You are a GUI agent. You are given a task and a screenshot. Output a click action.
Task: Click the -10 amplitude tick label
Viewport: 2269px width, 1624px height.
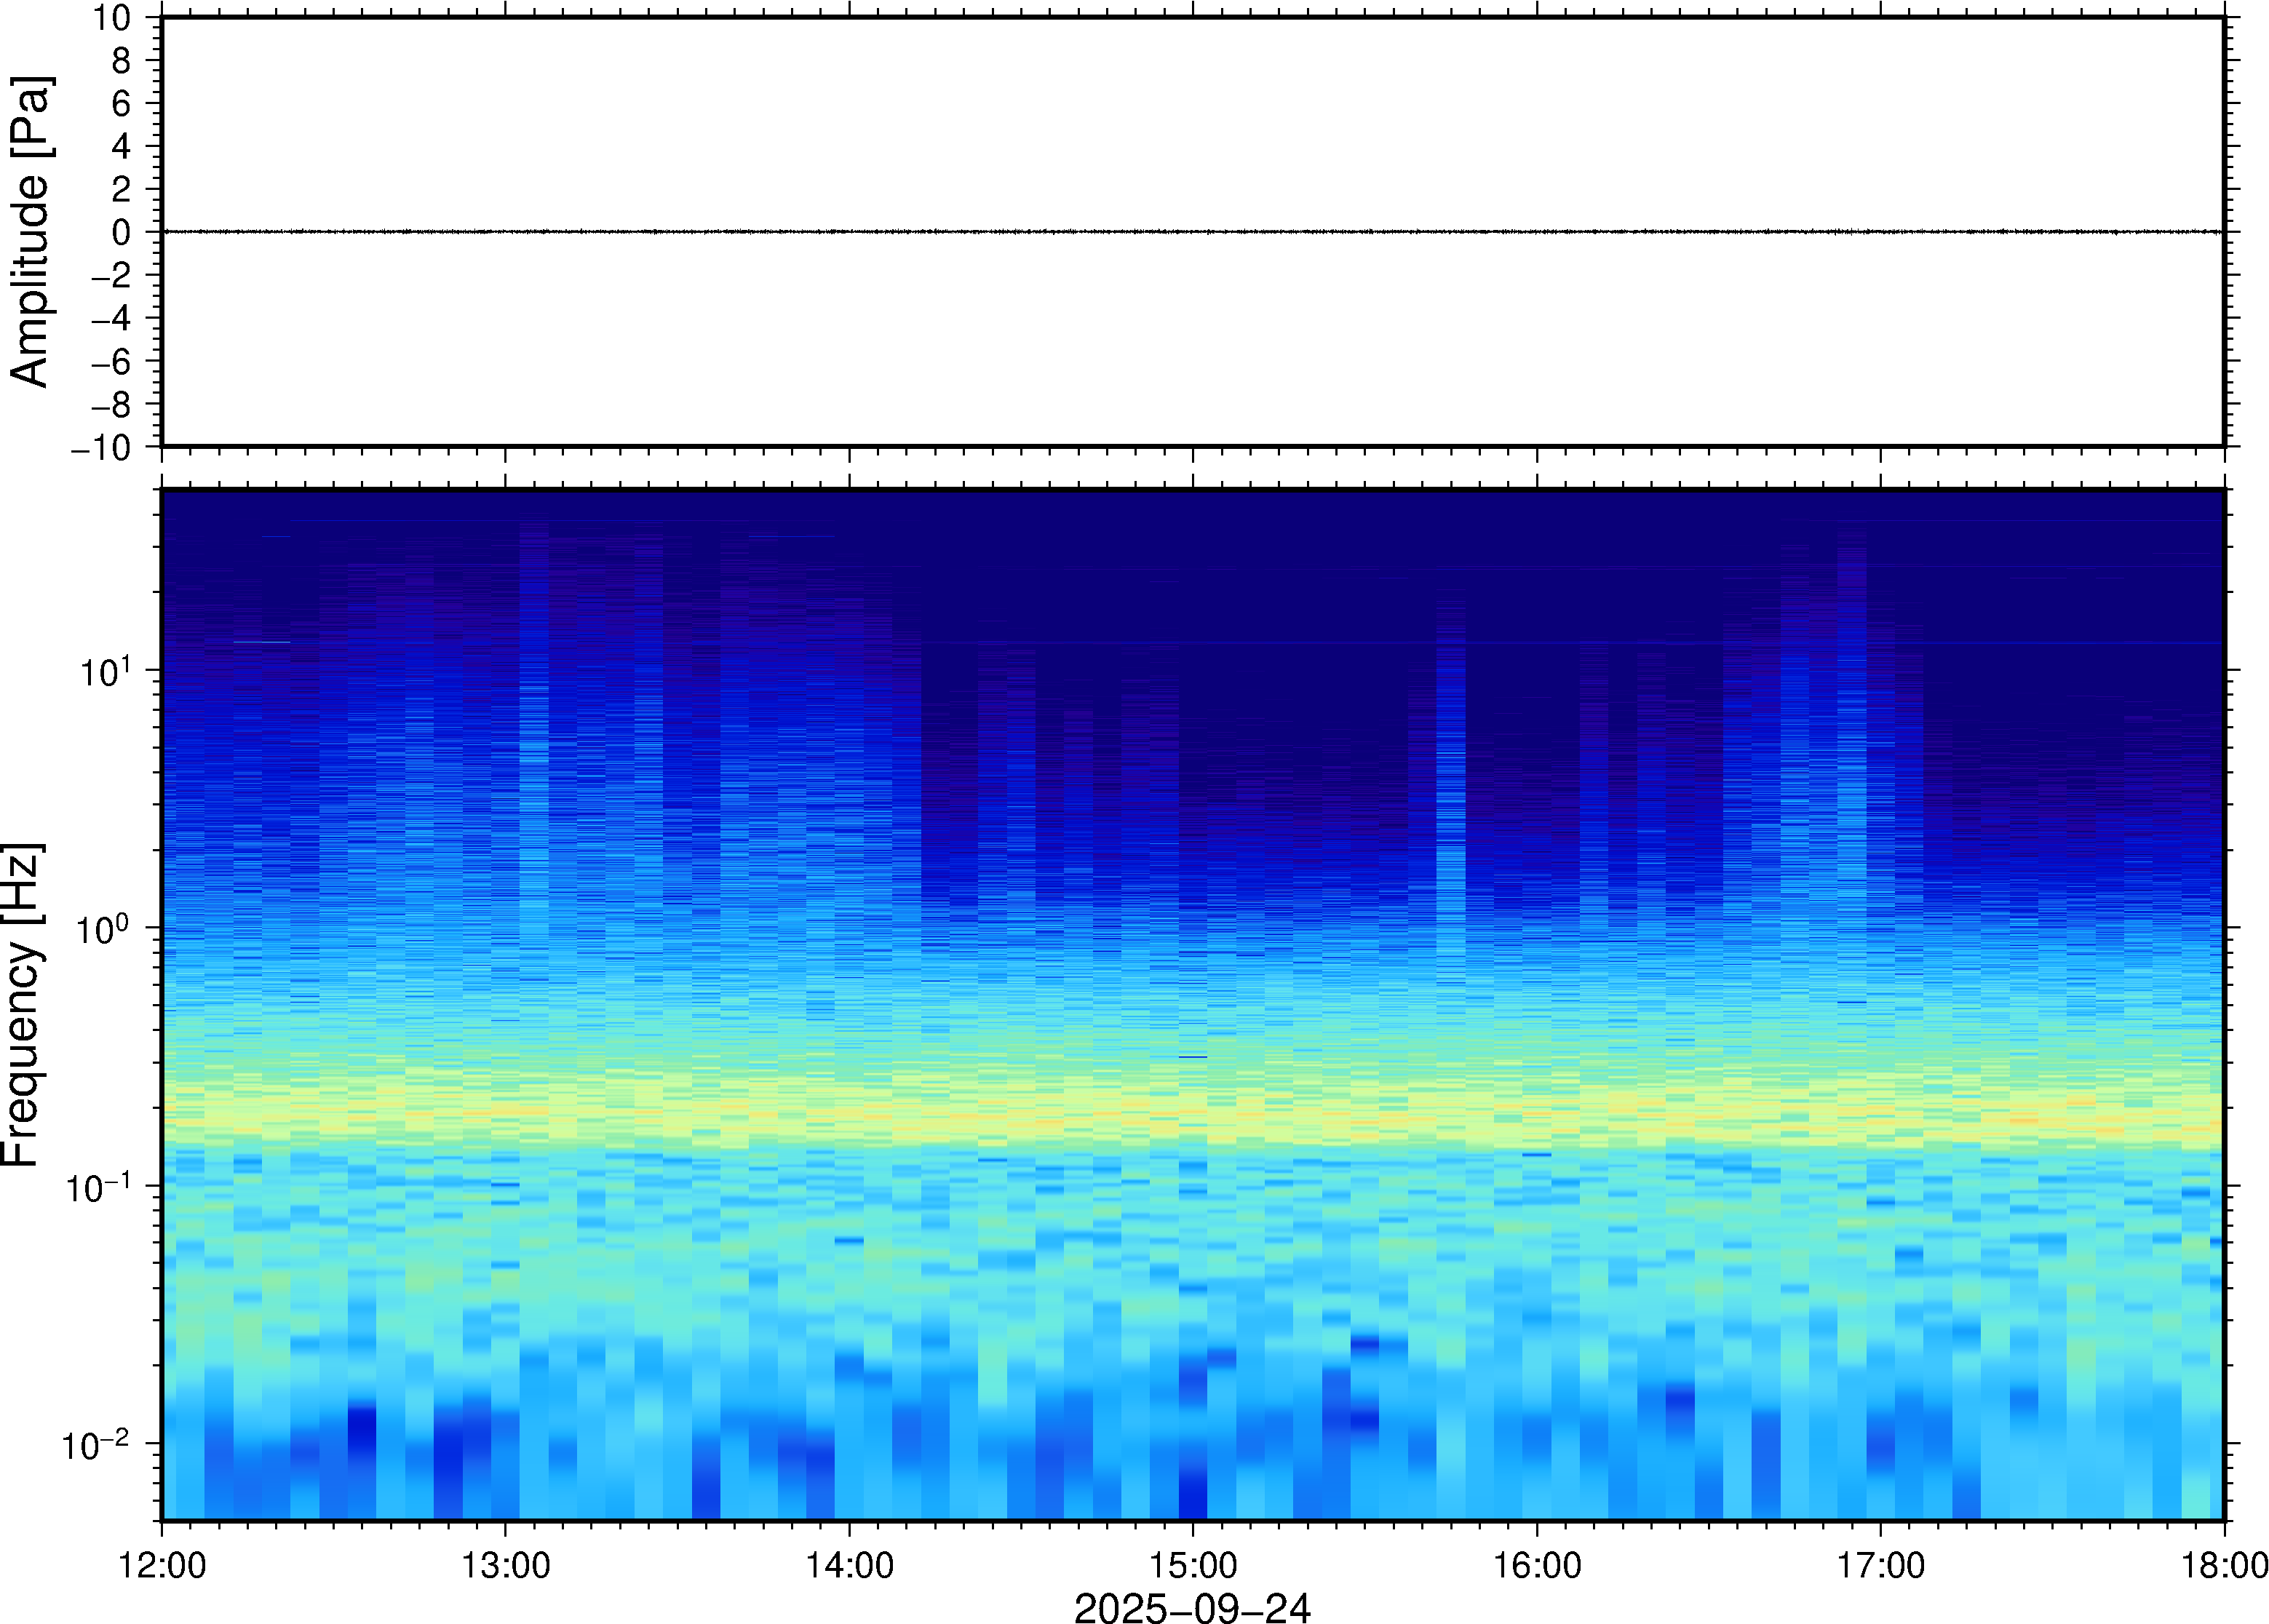pos(101,448)
